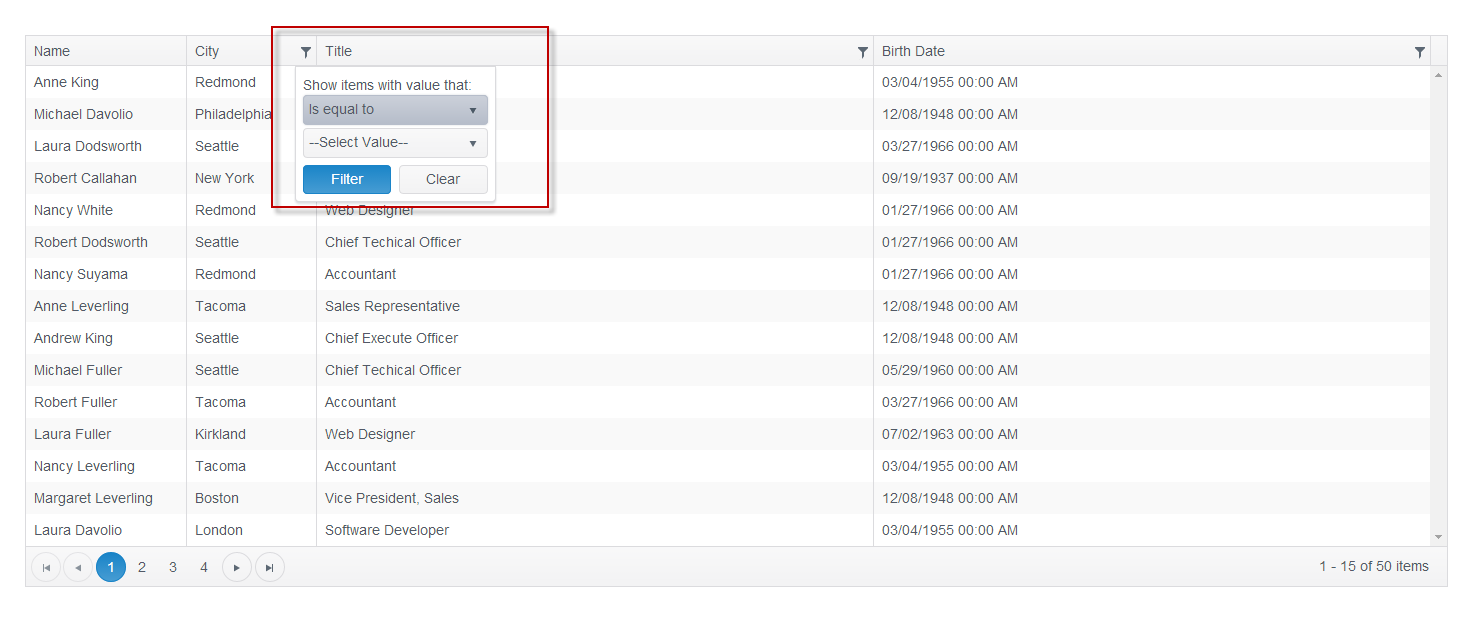Click the City column filter icon

306,52
